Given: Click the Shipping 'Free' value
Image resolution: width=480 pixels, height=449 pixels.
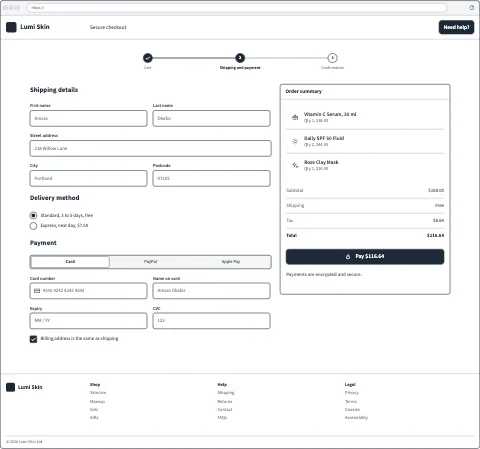Looking at the screenshot, I should pos(439,205).
